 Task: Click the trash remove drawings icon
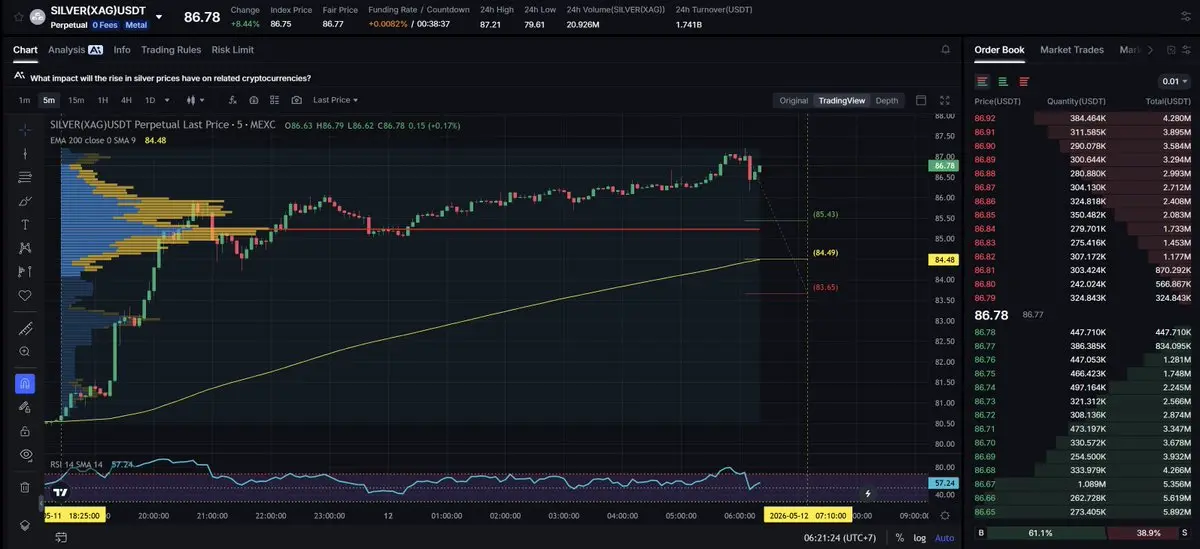[x=25, y=487]
